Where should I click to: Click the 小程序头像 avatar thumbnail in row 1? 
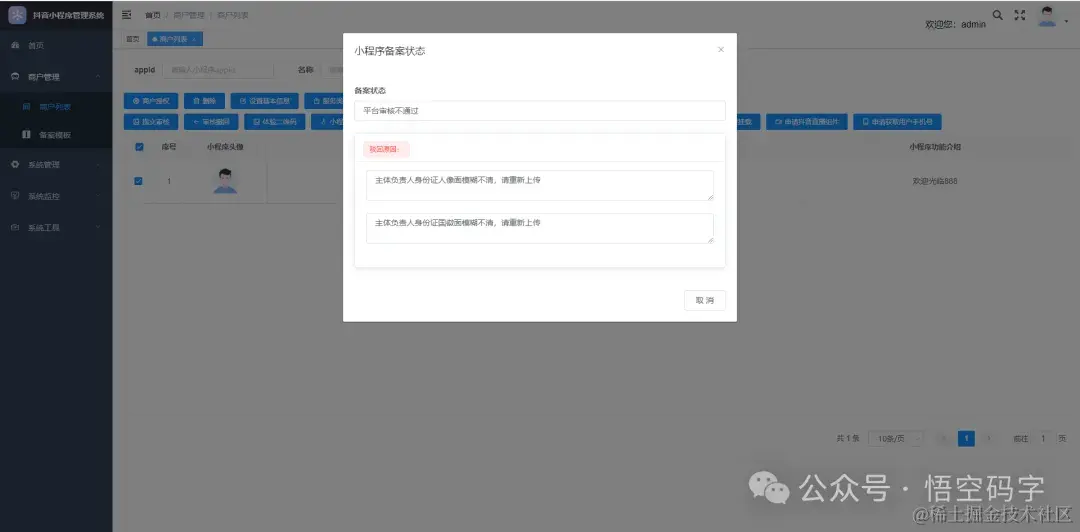pyautogui.click(x=225, y=181)
